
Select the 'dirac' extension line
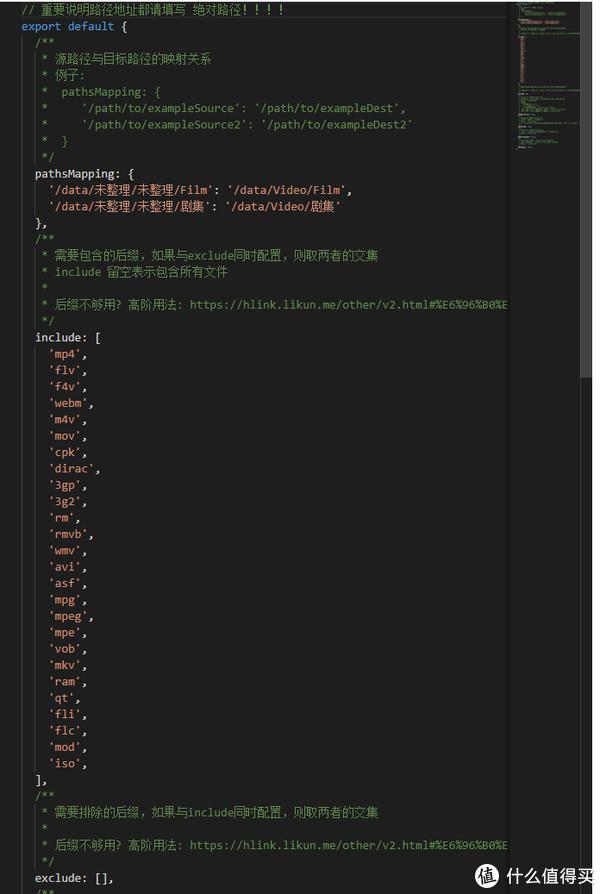pyautogui.click(x=71, y=469)
